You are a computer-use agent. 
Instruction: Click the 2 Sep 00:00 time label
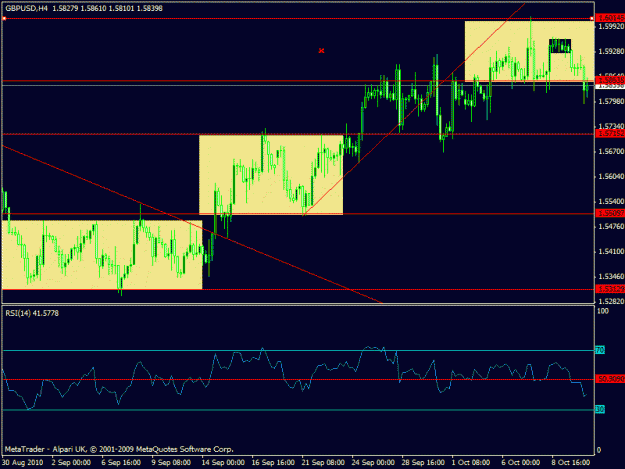coord(72,463)
